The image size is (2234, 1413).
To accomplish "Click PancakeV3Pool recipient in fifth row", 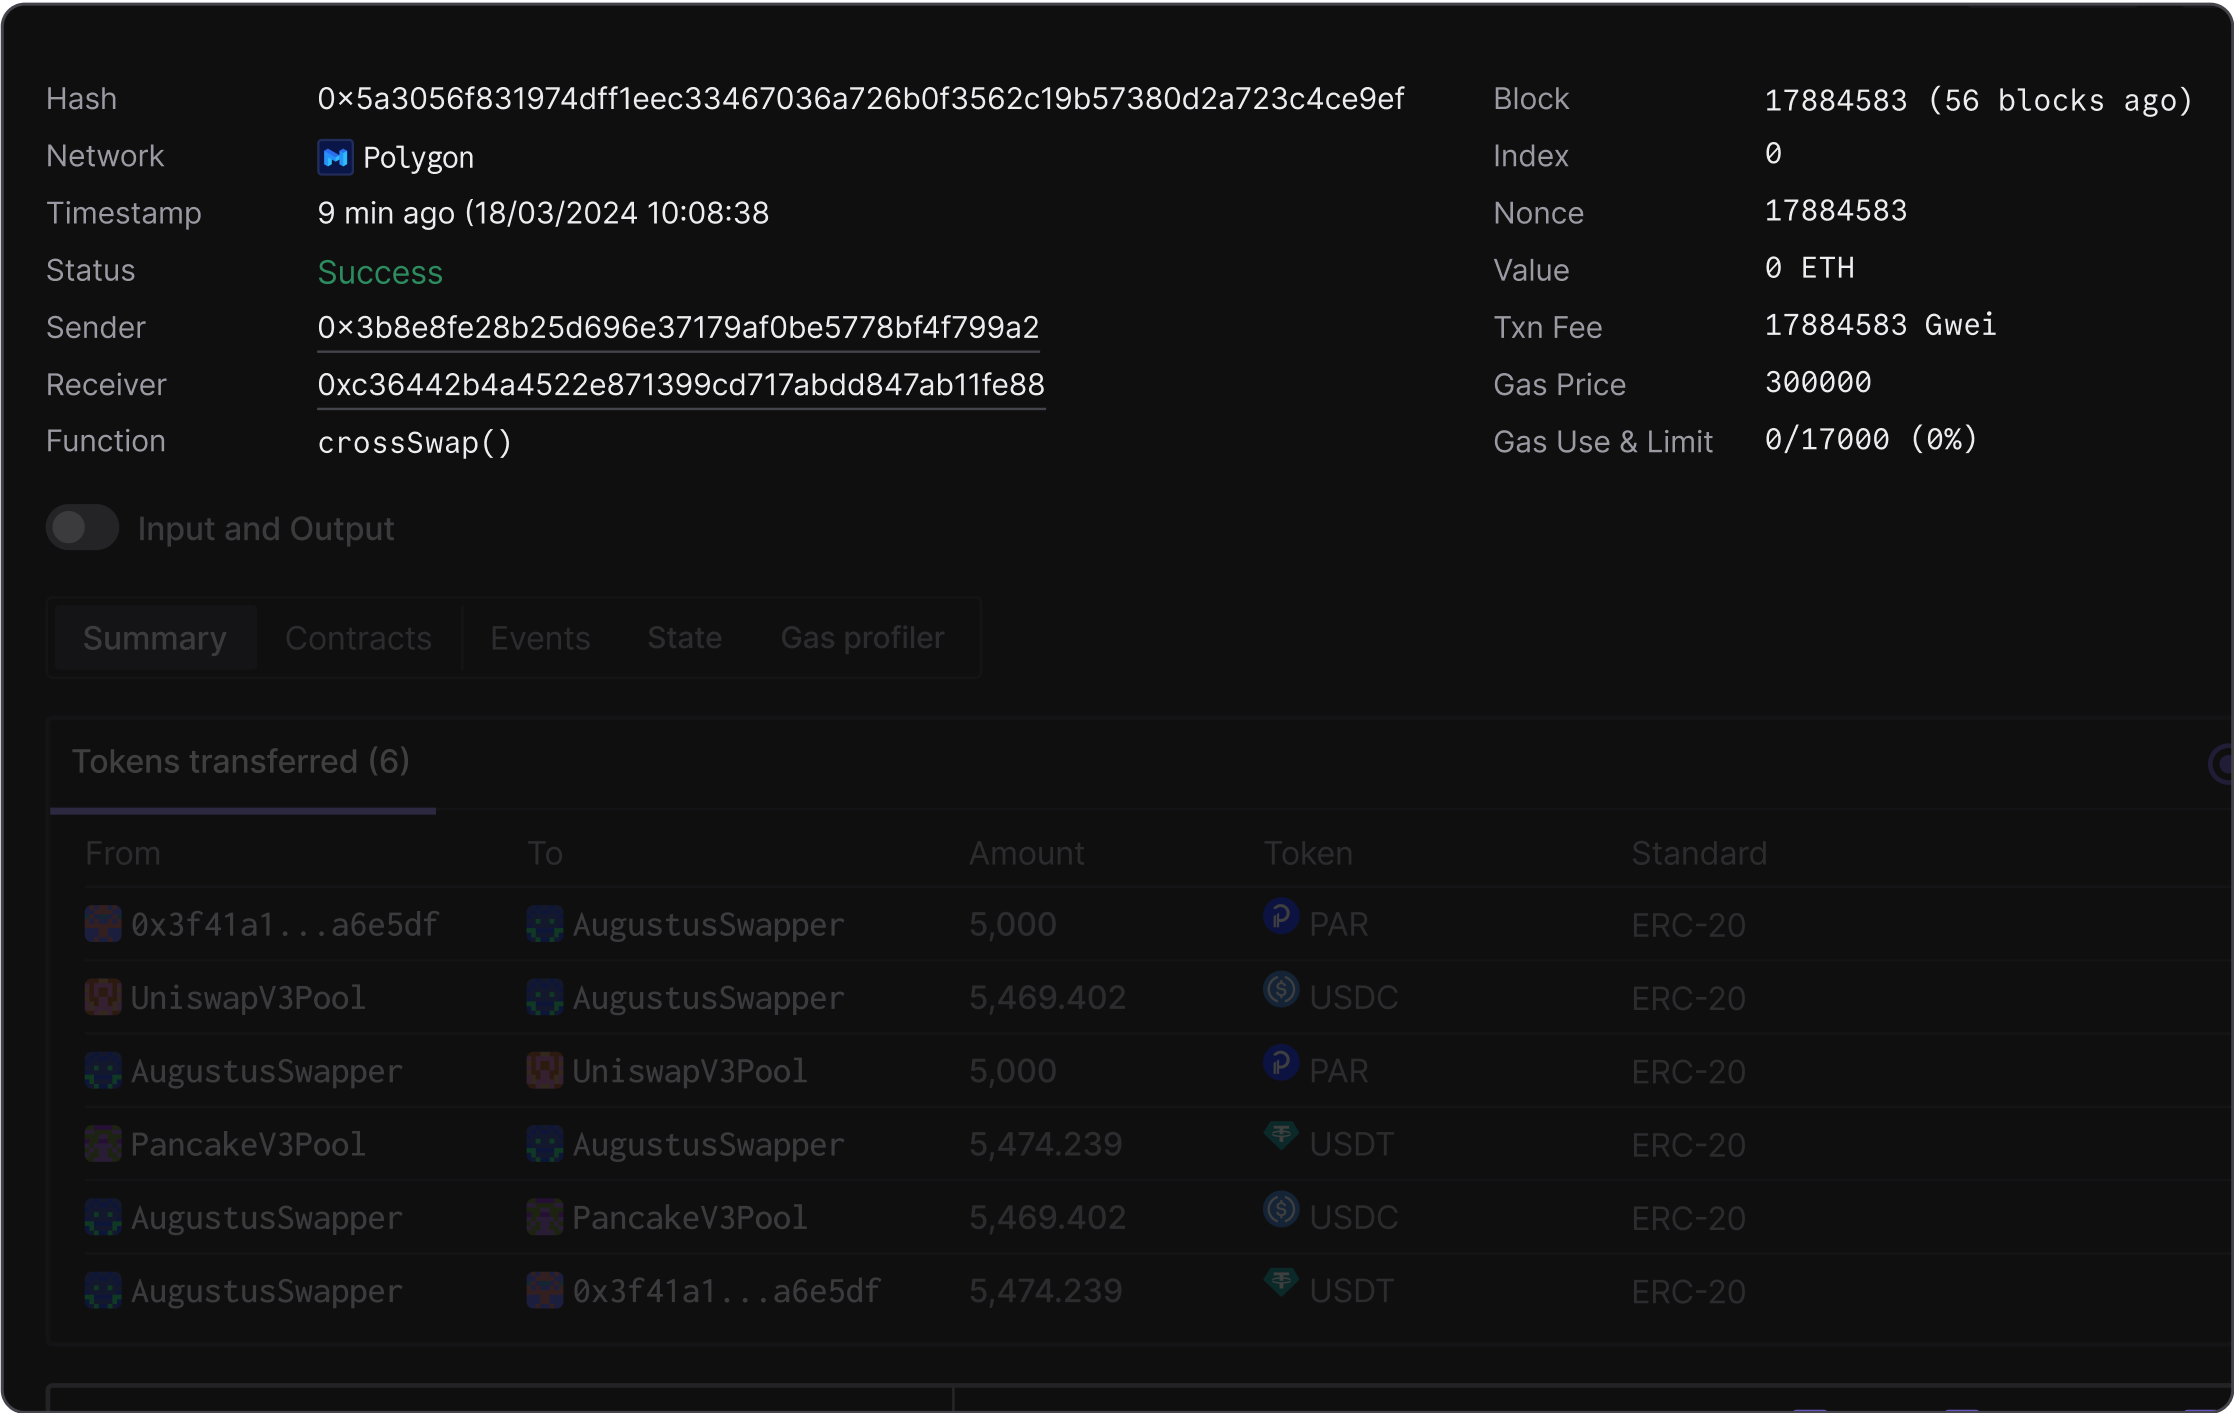I will point(689,1217).
